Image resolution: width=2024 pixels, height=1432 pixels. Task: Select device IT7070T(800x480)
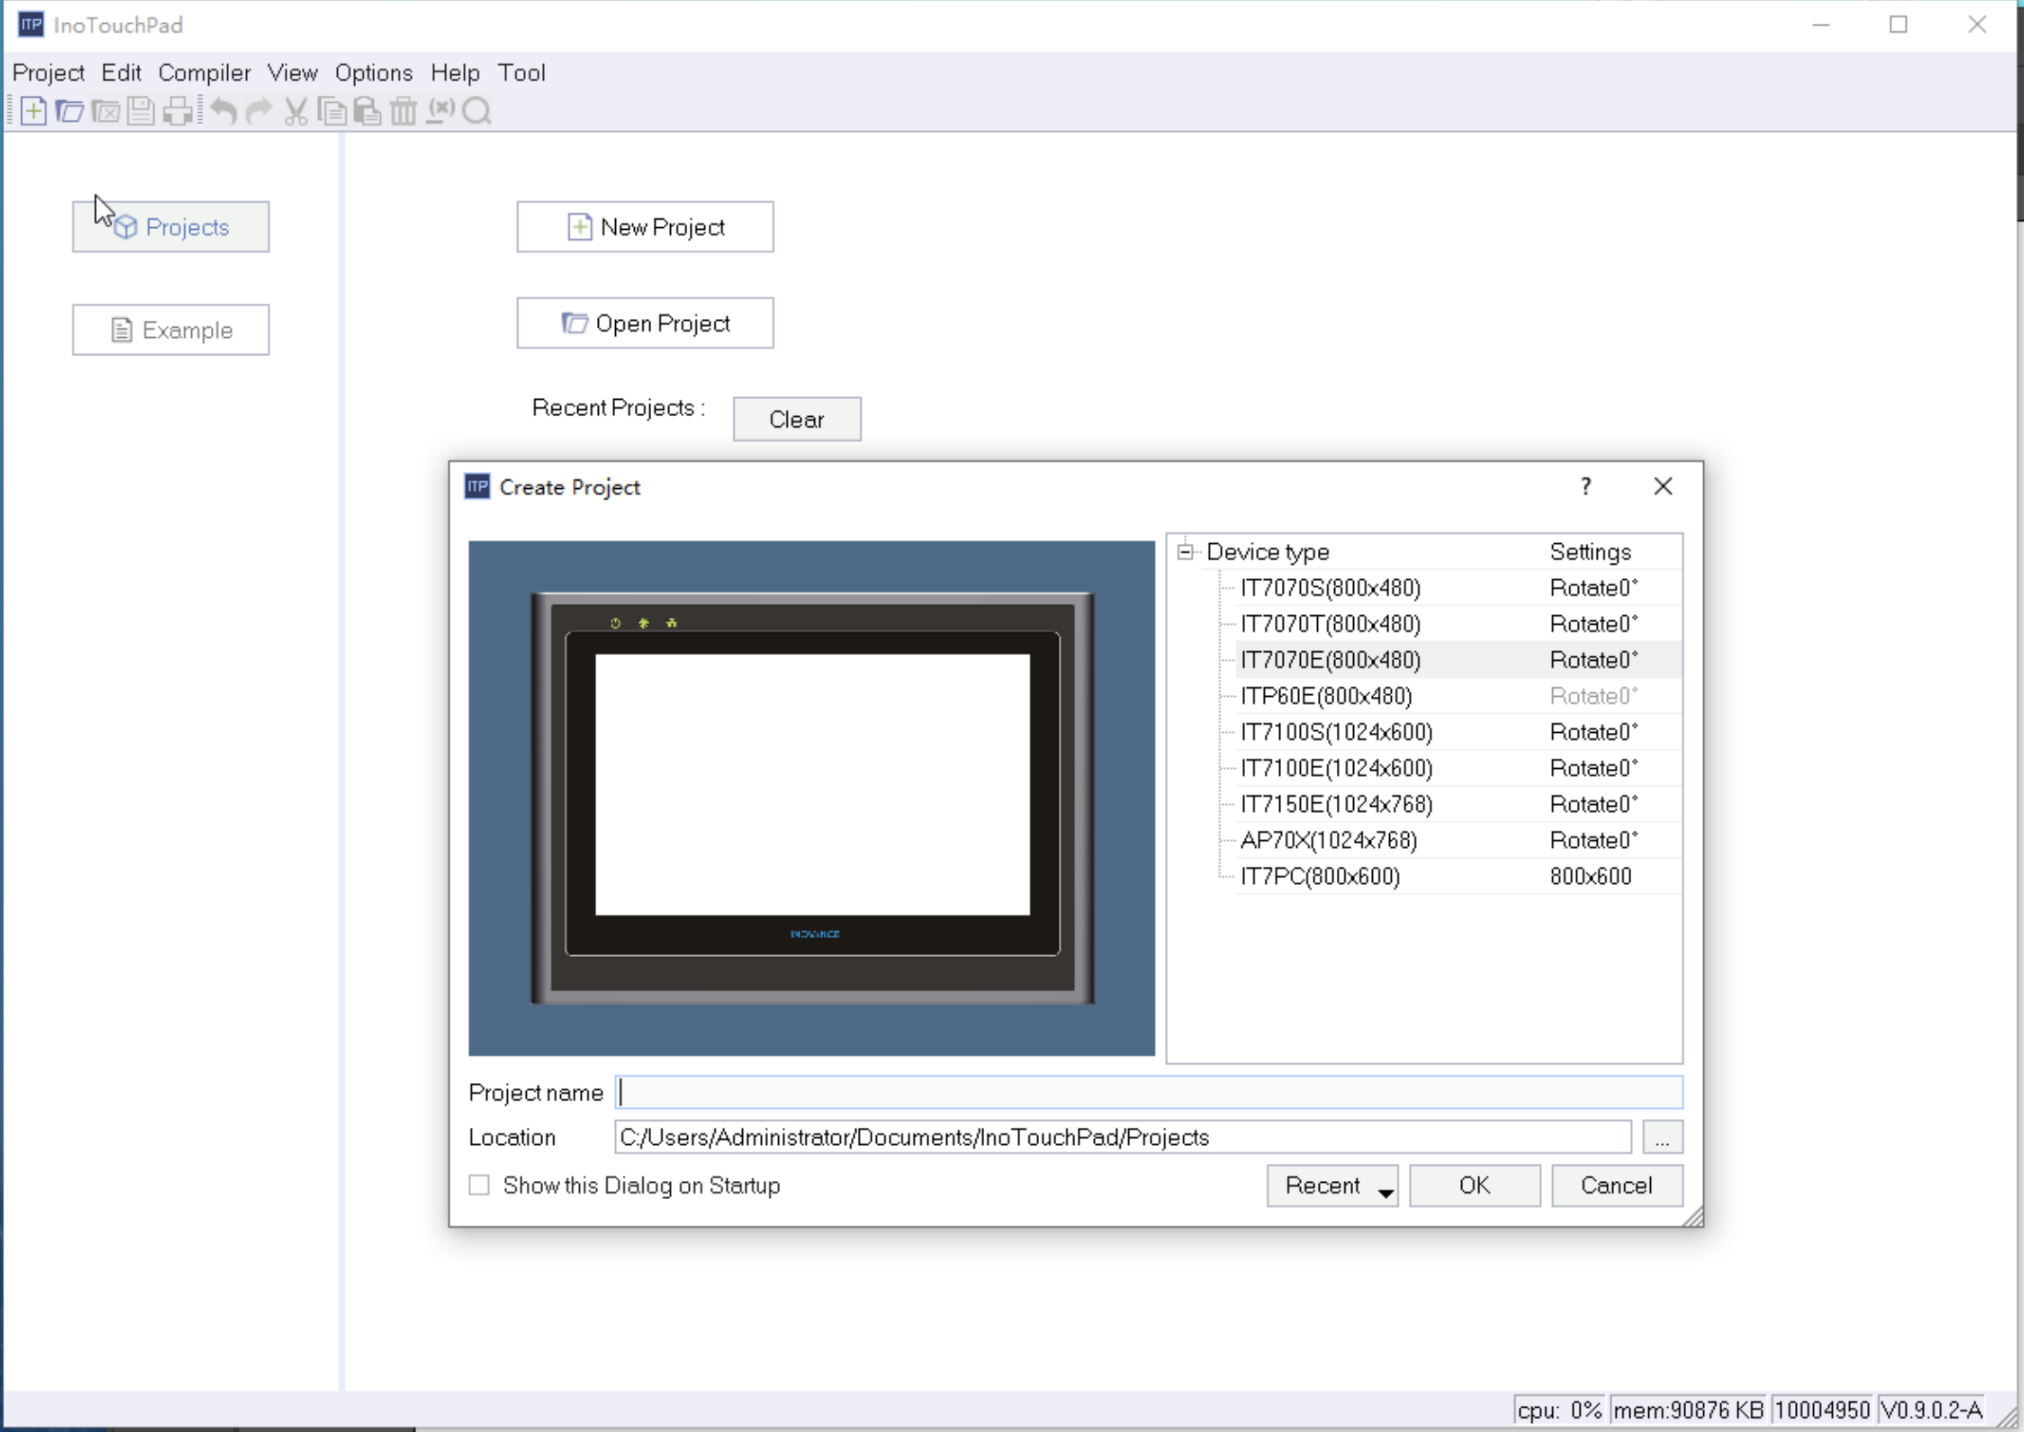pos(1330,624)
